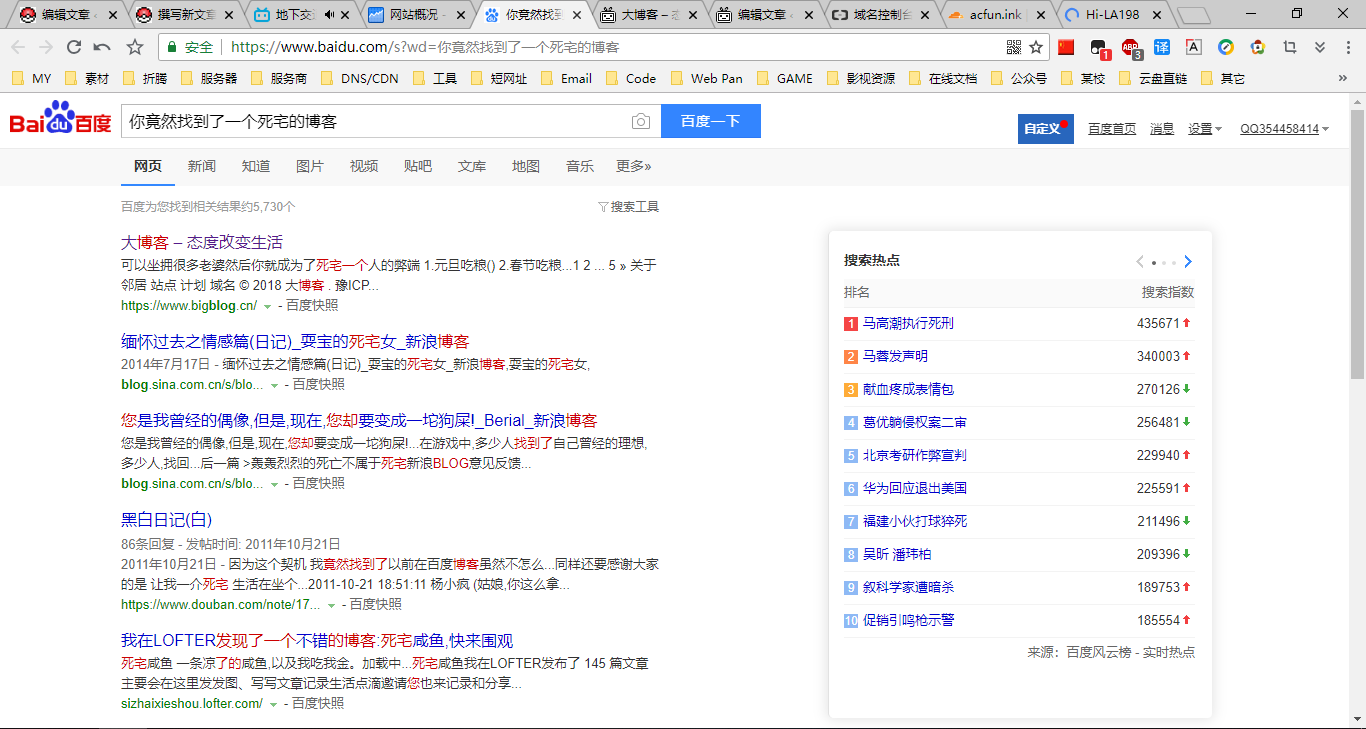Screen dimensions: 1366x729
Task: Open the 更多» tab menu
Action: point(634,166)
